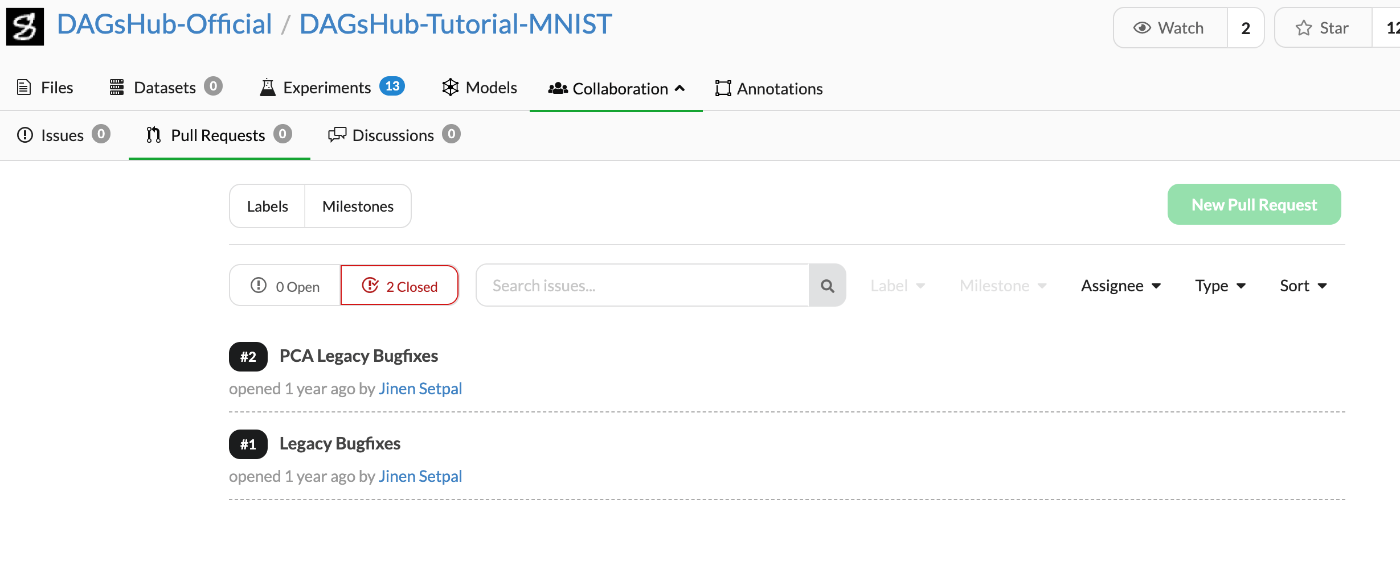Click the watcher count 2
This screenshot has width=1400, height=586.
tap(1246, 28)
